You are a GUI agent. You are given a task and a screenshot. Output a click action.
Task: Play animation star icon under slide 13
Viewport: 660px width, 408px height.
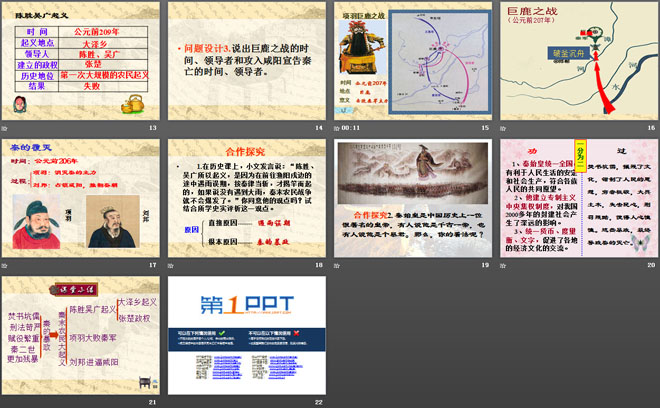click(x=4, y=128)
